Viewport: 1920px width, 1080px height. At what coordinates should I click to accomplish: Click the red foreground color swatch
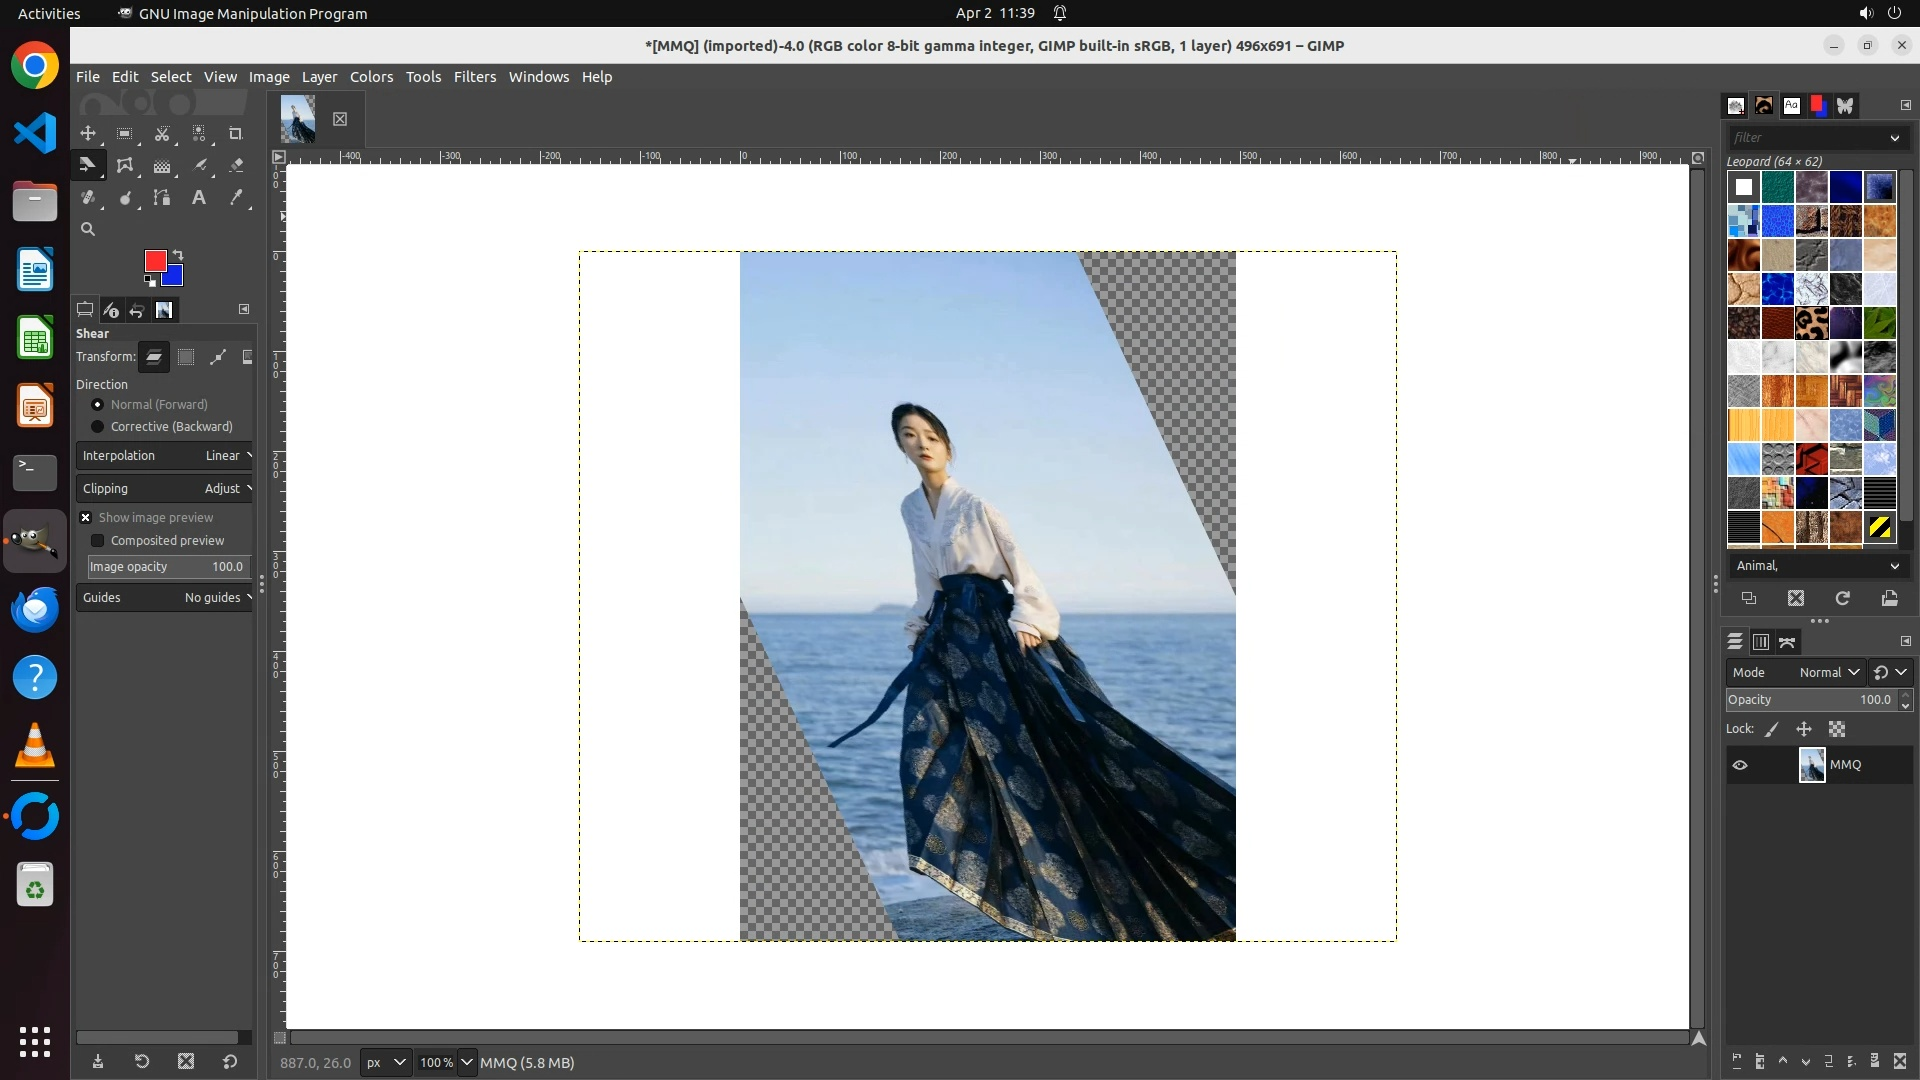coord(154,260)
